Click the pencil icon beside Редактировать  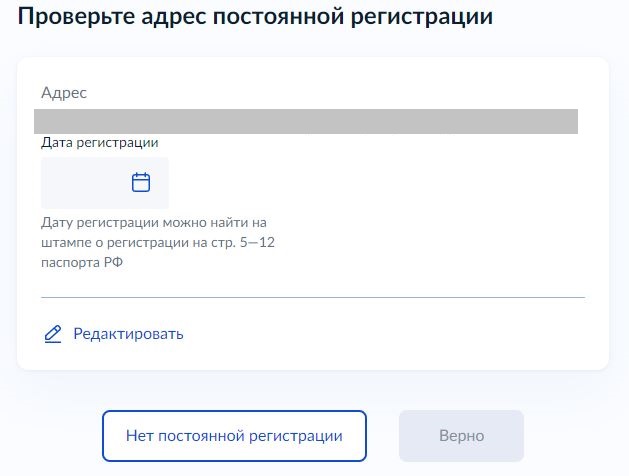pyautogui.click(x=53, y=334)
